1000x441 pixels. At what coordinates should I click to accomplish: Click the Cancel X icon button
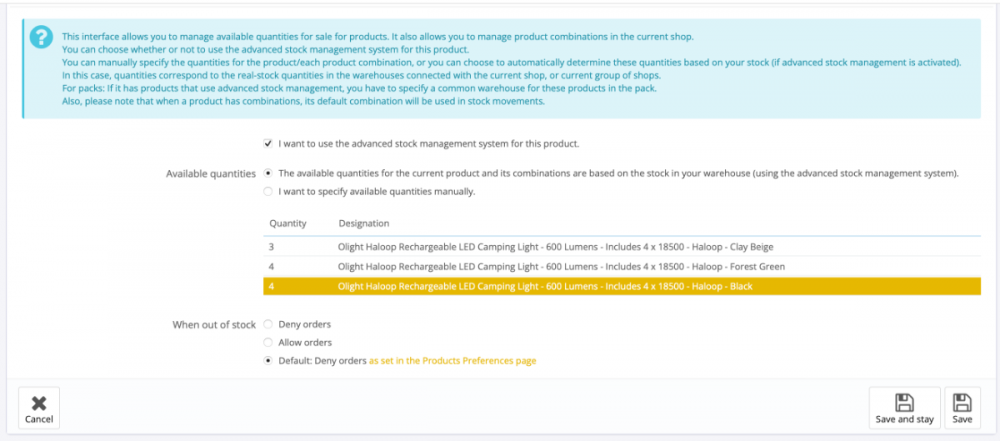[39, 402]
